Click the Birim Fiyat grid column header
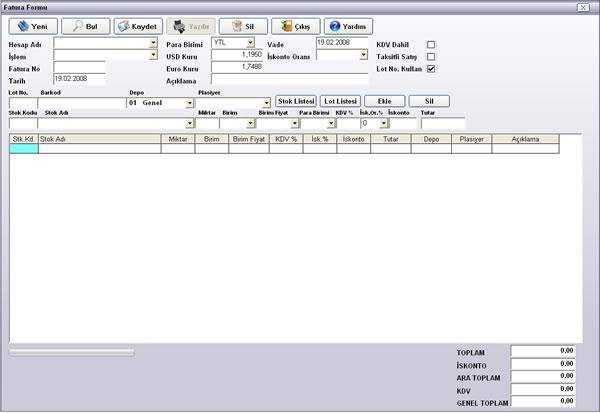Screen dimensions: 600x413 249,139
